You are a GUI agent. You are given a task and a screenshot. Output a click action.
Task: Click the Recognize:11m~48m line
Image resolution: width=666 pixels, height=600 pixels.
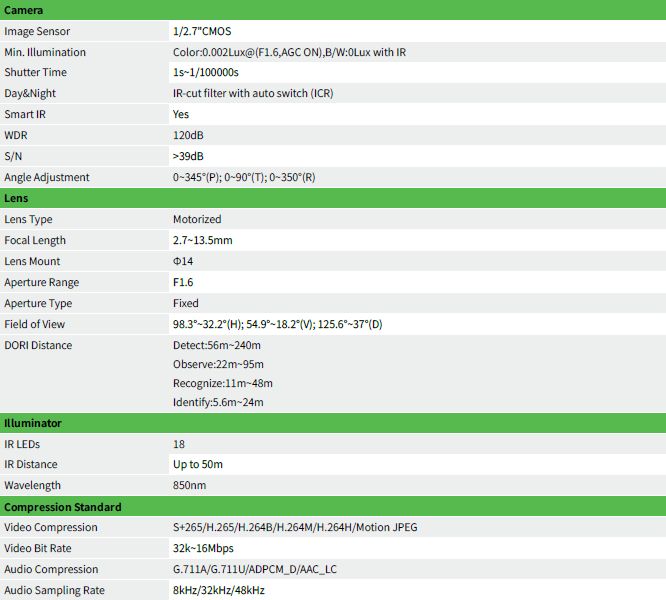point(223,383)
